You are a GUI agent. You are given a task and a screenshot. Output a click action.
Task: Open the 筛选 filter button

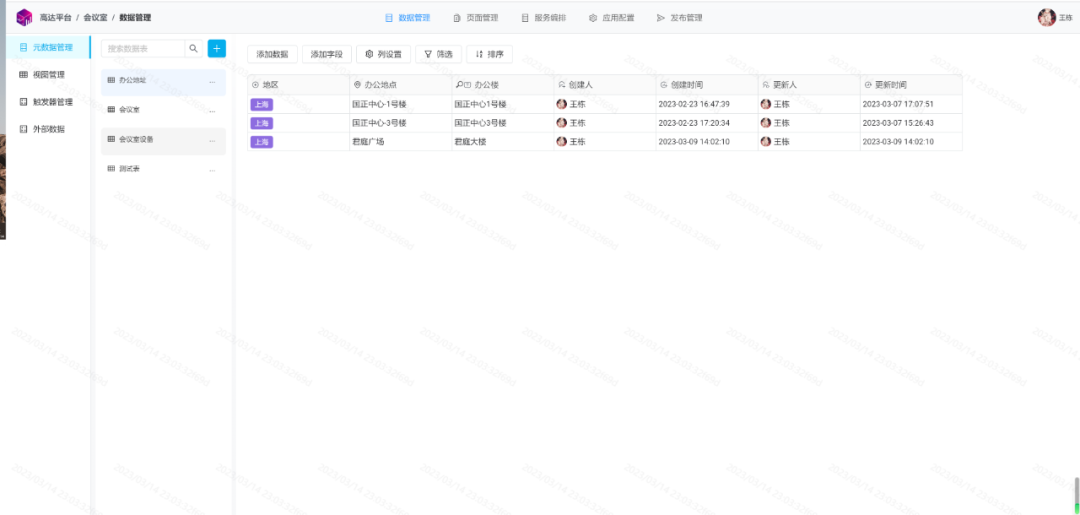pos(439,54)
